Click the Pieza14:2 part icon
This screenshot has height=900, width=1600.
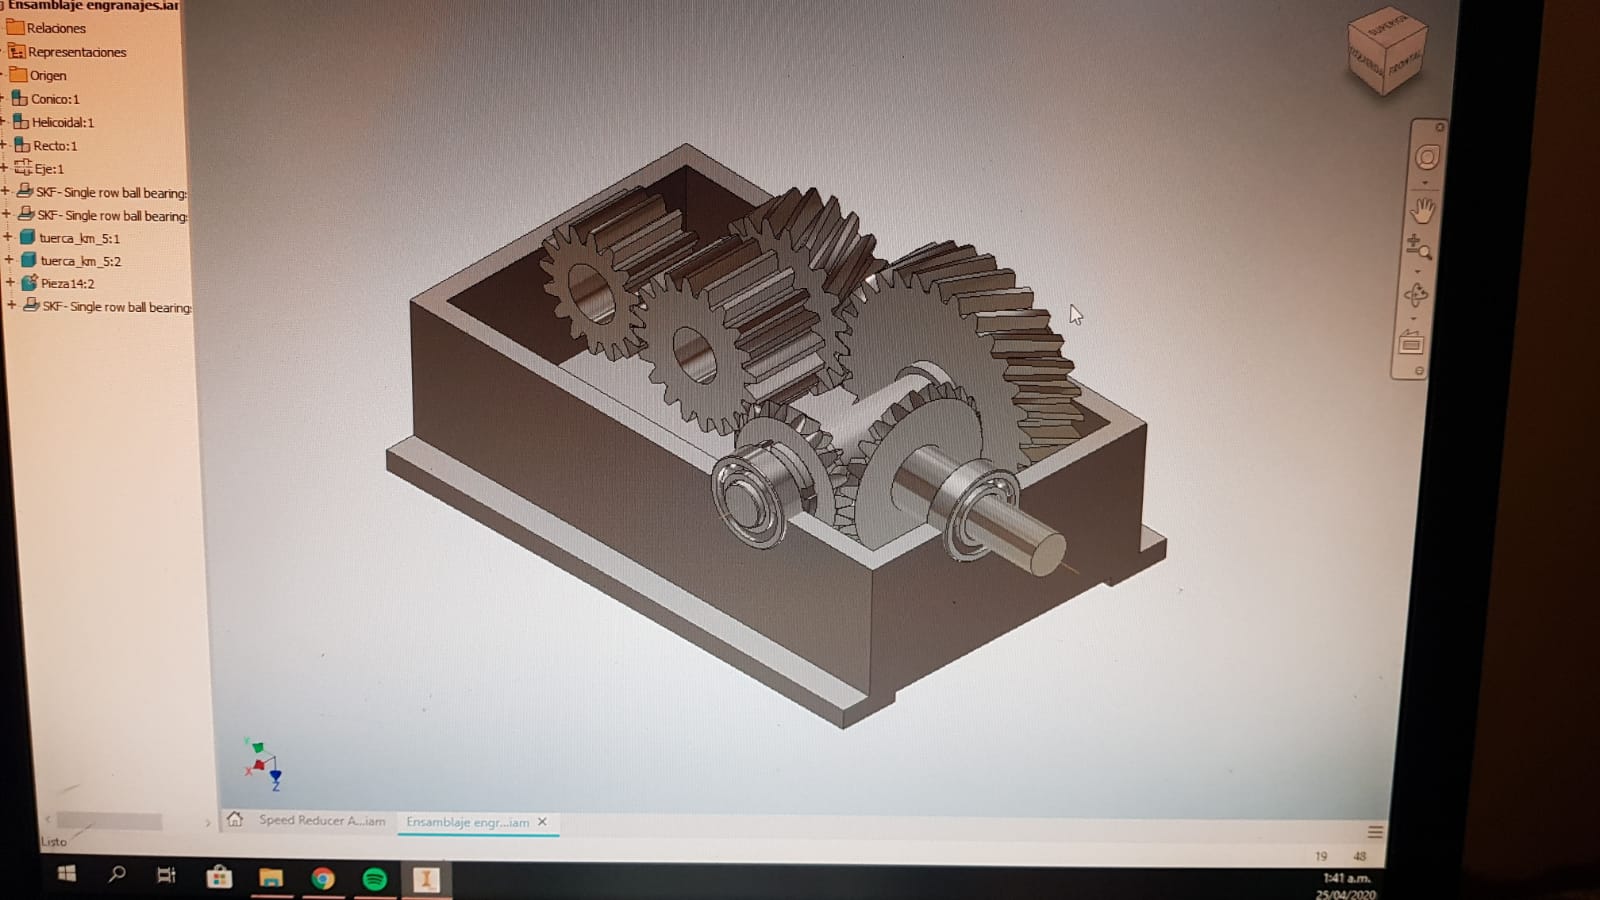(x=30, y=283)
